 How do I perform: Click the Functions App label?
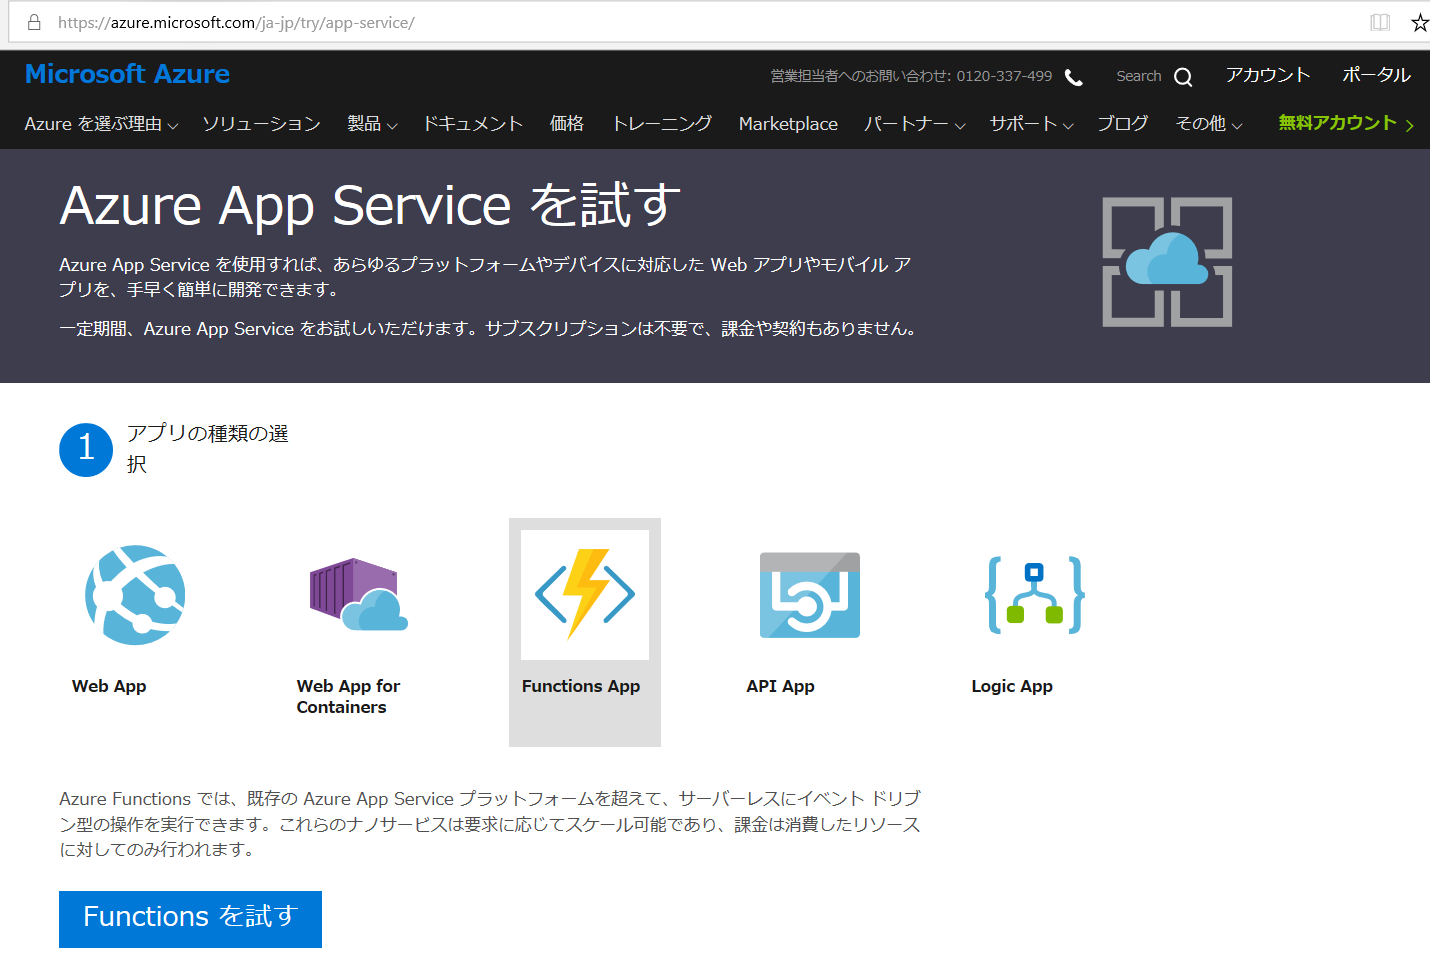581,686
